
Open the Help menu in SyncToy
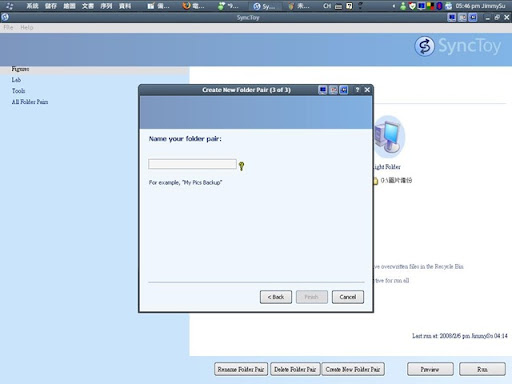(27, 27)
